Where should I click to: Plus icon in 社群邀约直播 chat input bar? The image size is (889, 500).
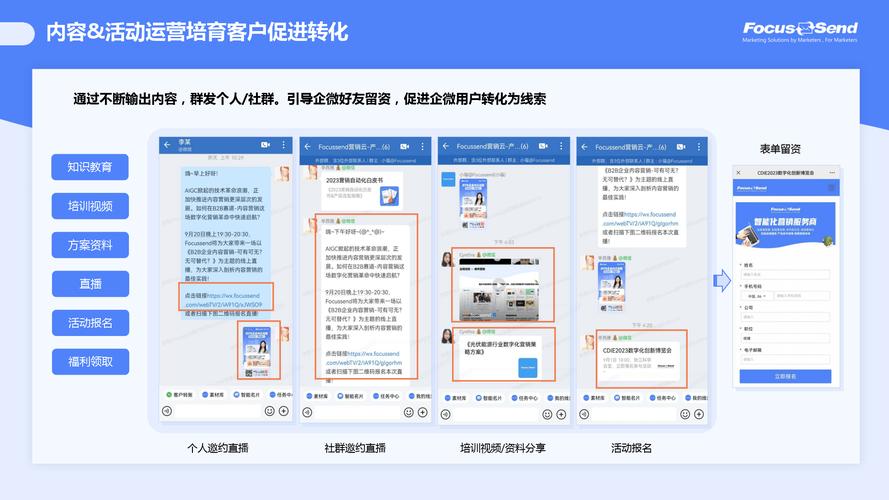[422, 413]
